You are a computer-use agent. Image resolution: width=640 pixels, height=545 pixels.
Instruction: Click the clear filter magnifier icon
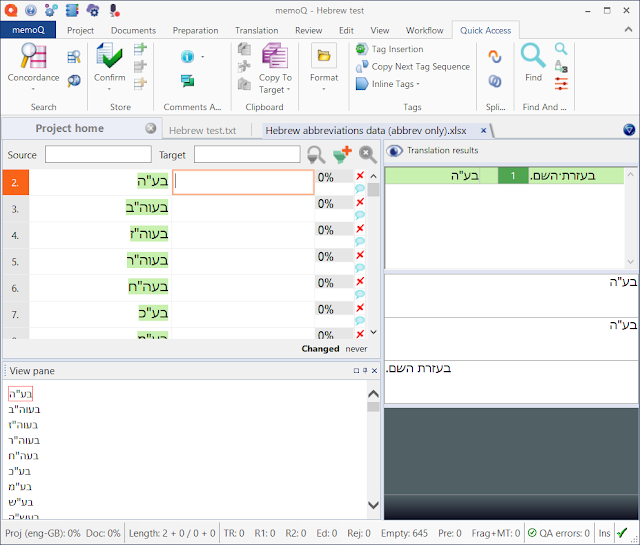367,155
